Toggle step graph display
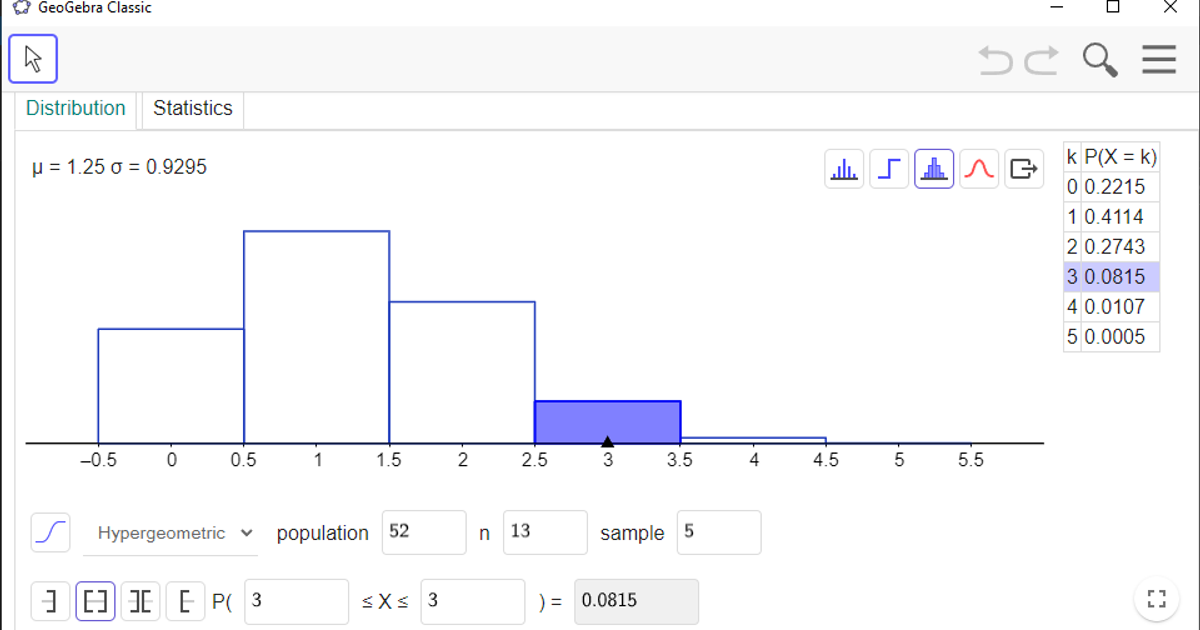 pyautogui.click(x=889, y=169)
